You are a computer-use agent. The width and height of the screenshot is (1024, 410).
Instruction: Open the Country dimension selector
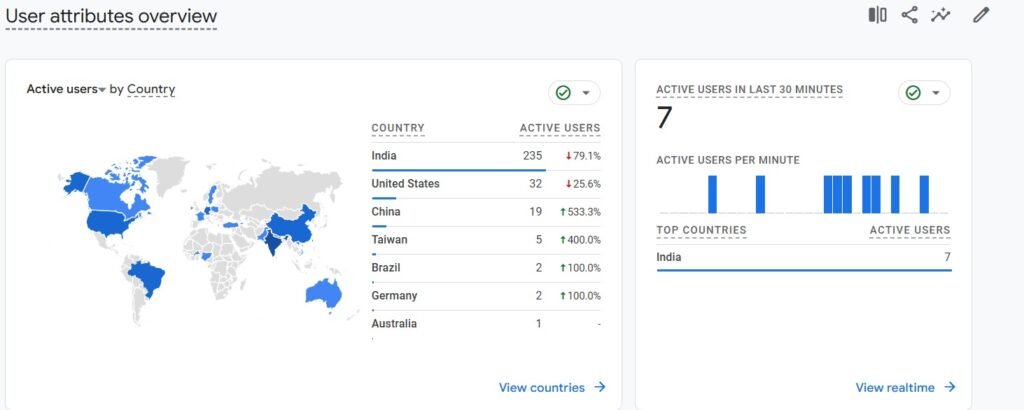click(x=151, y=89)
